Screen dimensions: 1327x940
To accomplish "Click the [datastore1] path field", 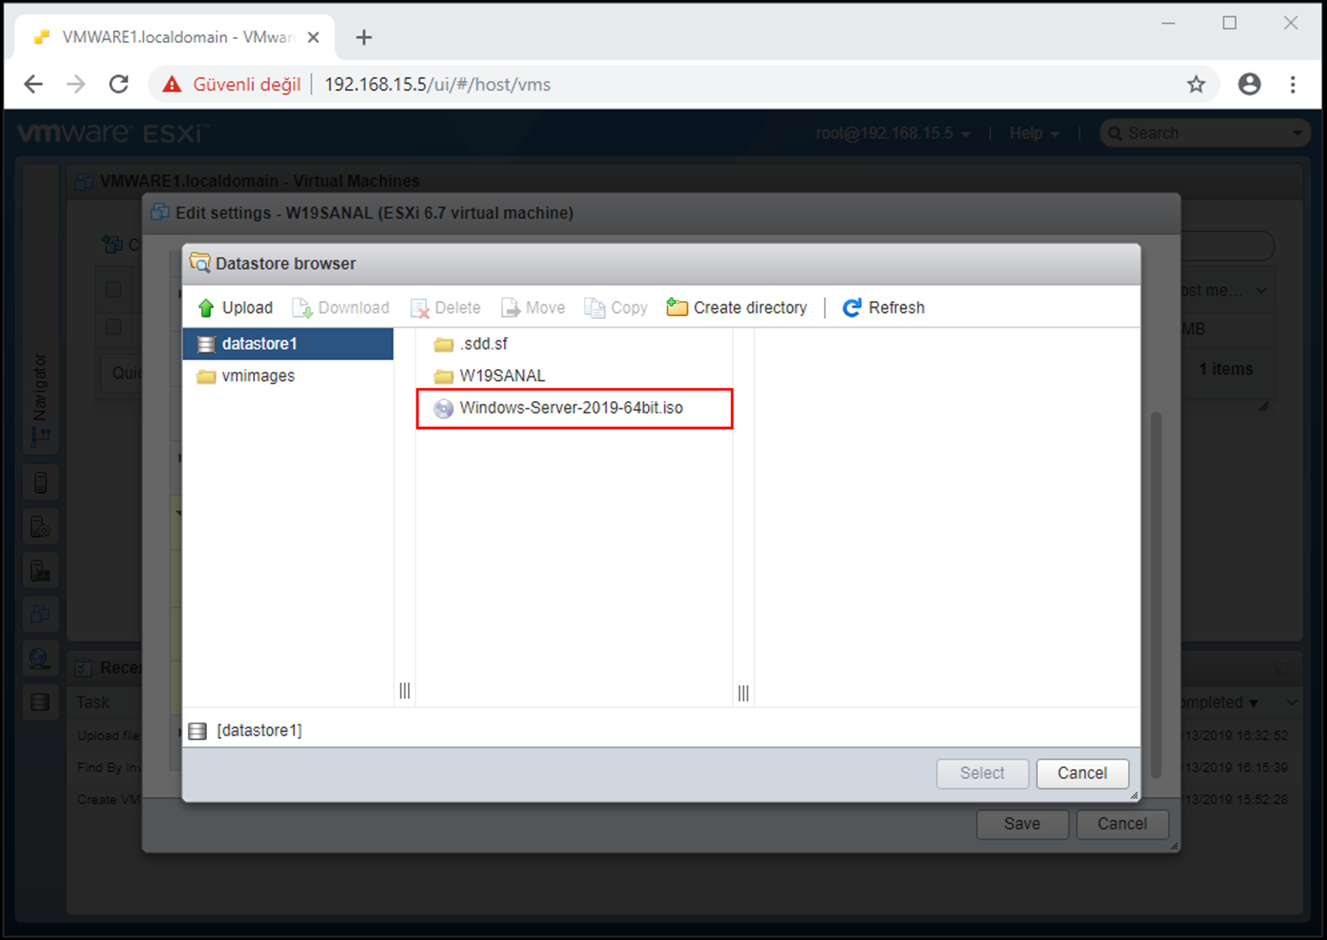I will (x=661, y=730).
